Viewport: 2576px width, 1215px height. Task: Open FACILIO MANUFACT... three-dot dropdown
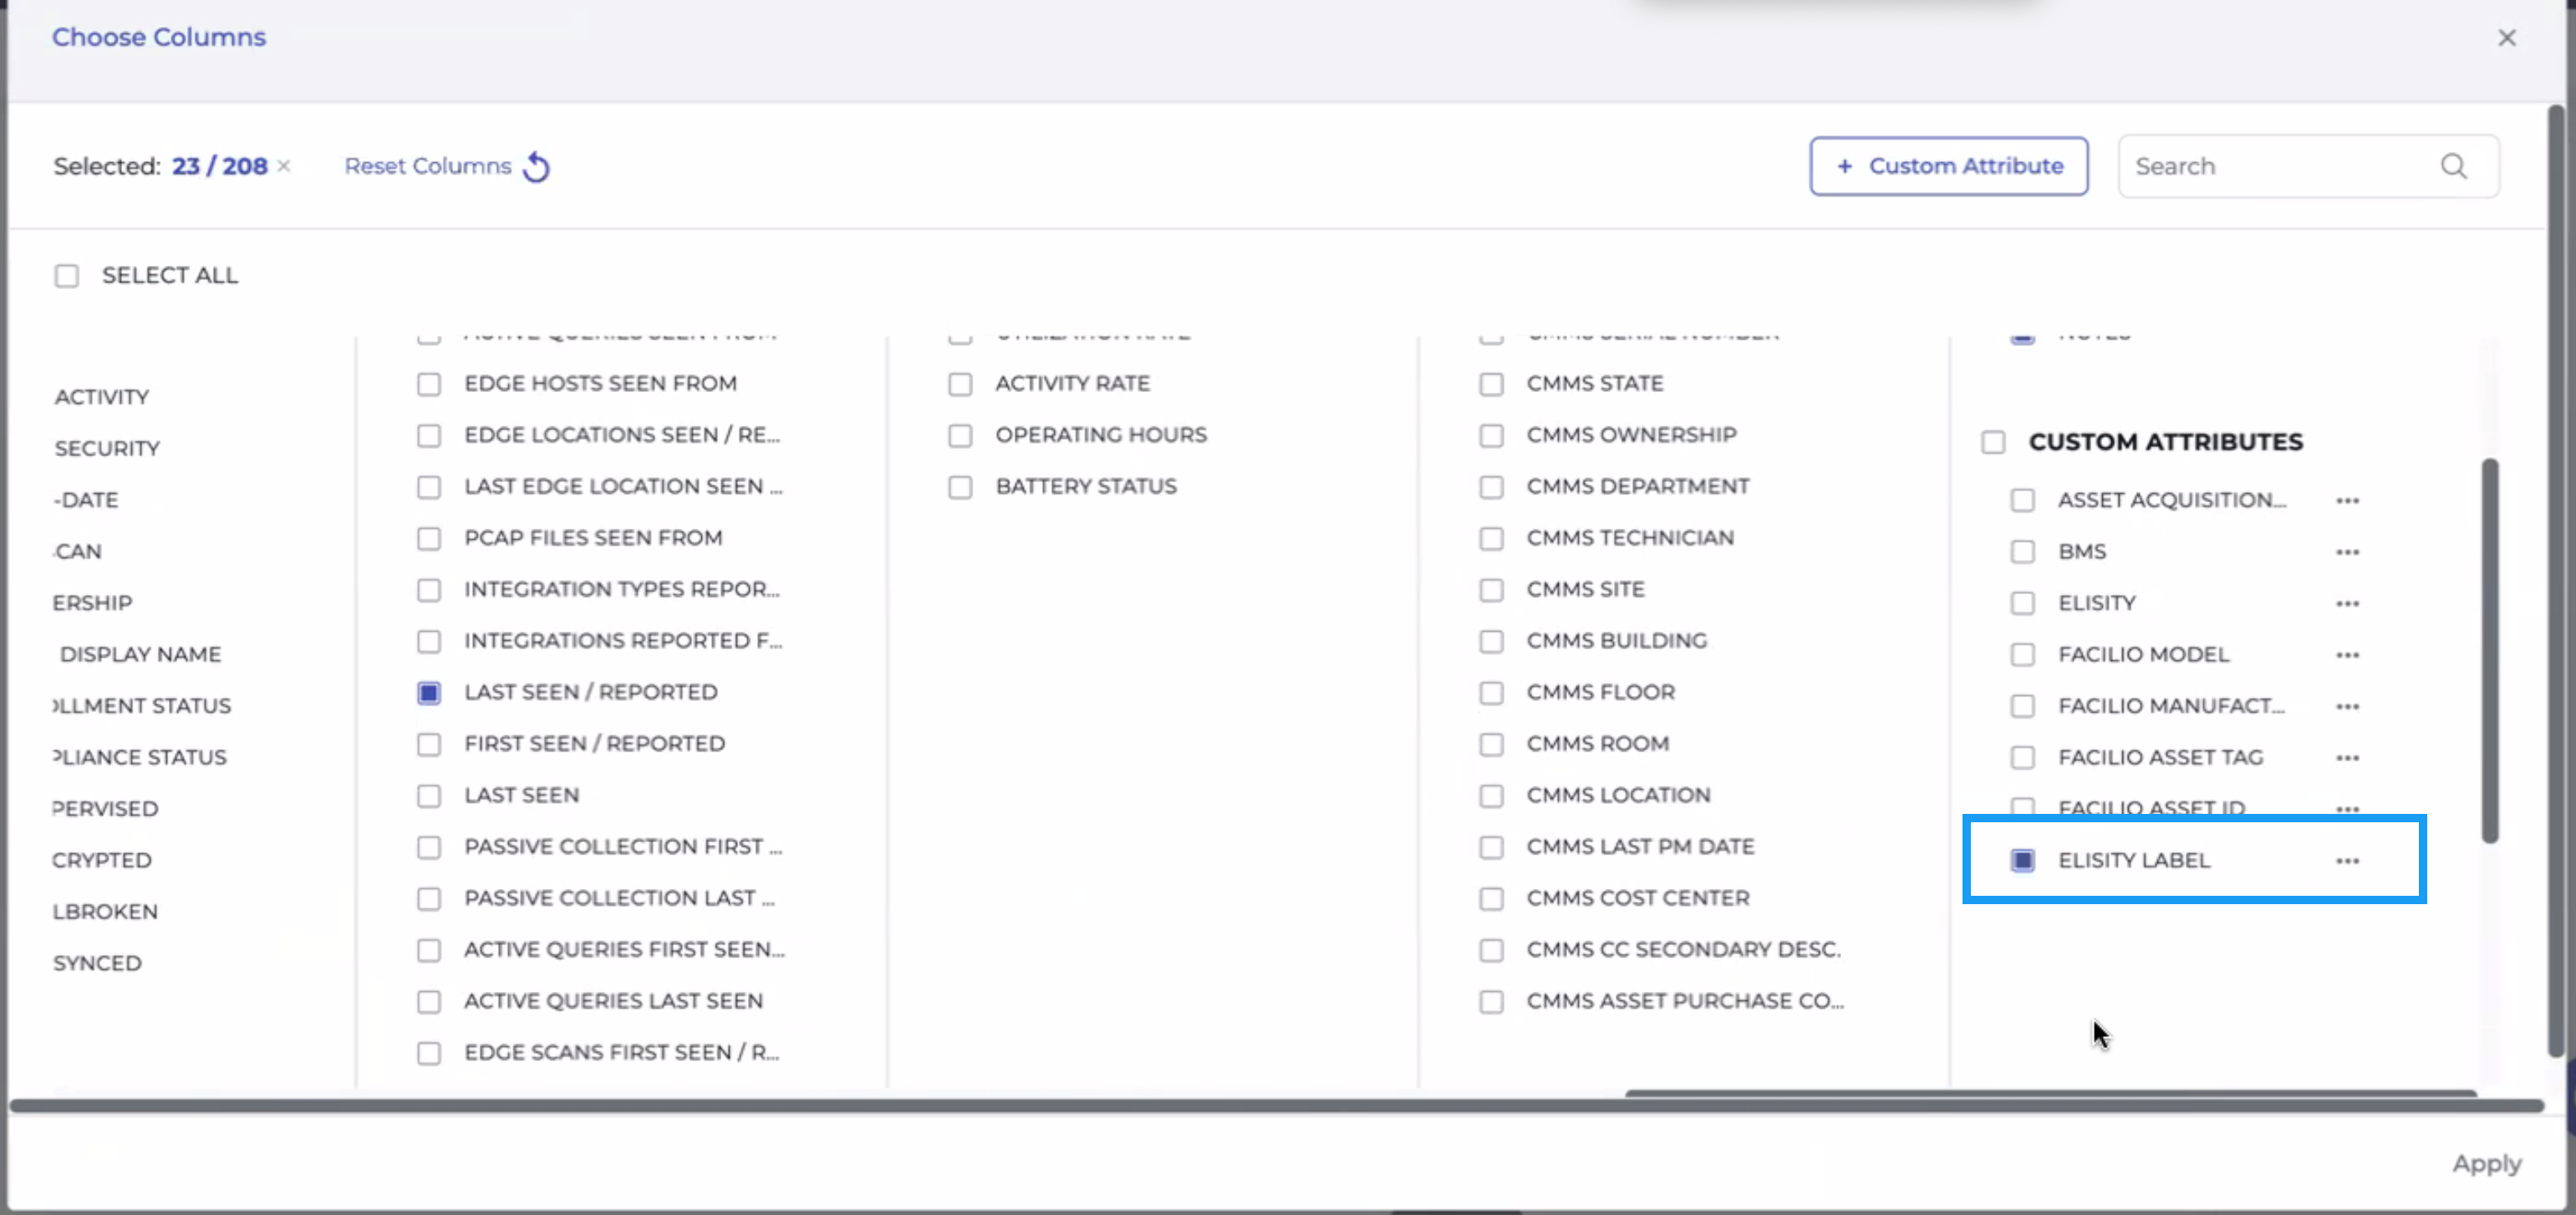point(2347,707)
